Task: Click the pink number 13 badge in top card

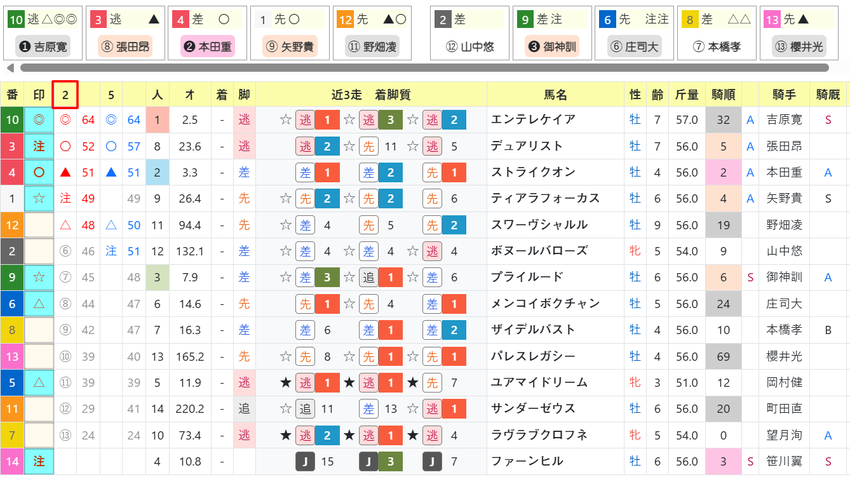Action: (772, 20)
